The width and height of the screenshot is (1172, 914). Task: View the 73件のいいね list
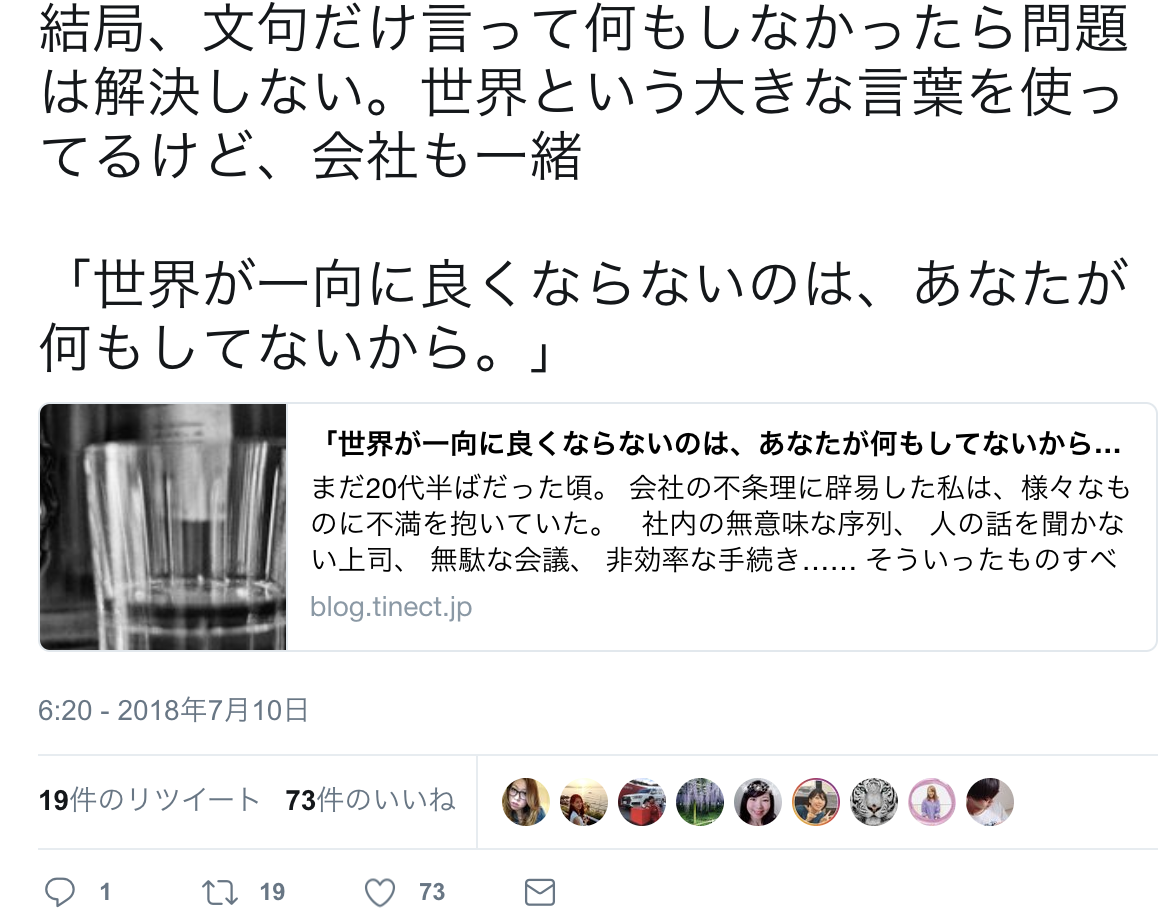pos(370,800)
